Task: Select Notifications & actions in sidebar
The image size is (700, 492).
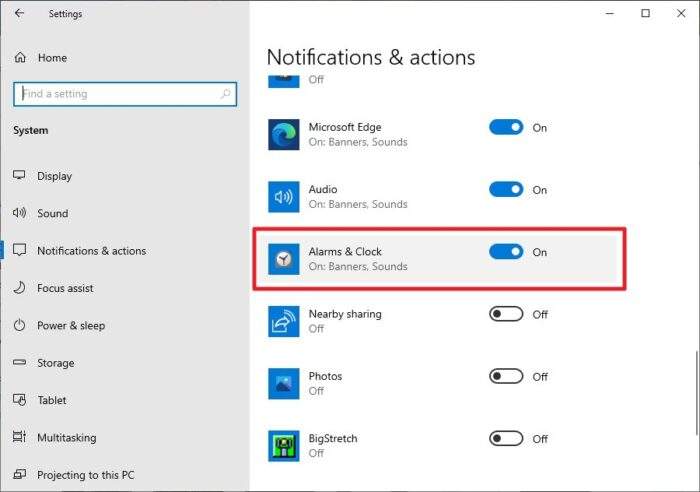Action: pyautogui.click(x=125, y=250)
